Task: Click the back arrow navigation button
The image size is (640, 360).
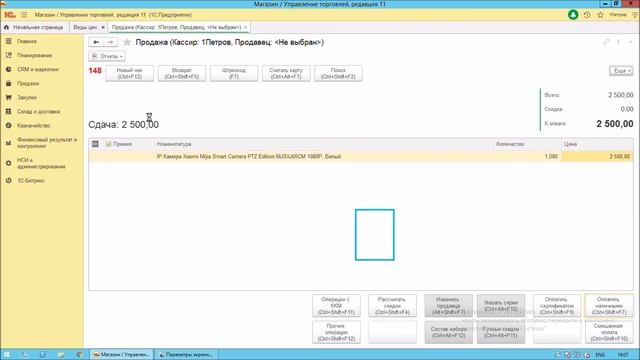Action: (x=96, y=42)
